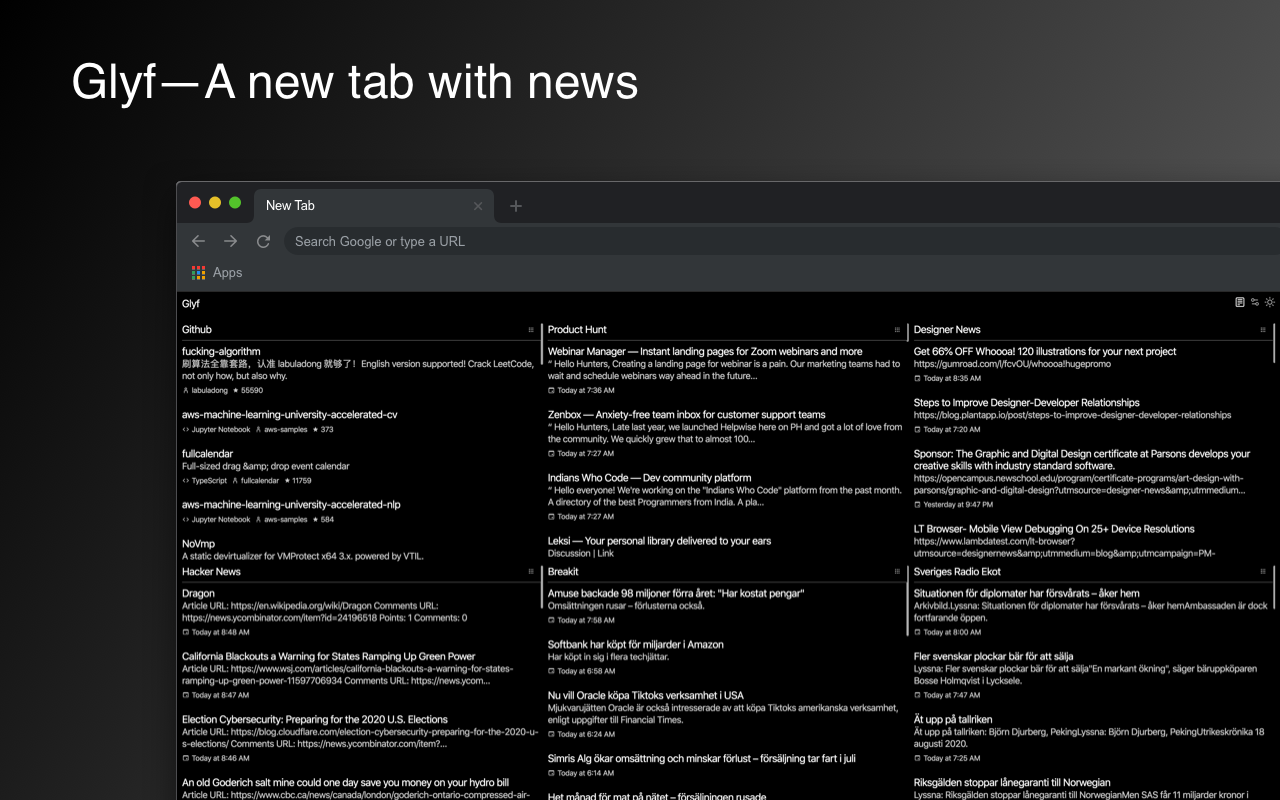1280x800 pixels.
Task: Open Amuse backade 98 miljoner article
Action: click(x=676, y=593)
